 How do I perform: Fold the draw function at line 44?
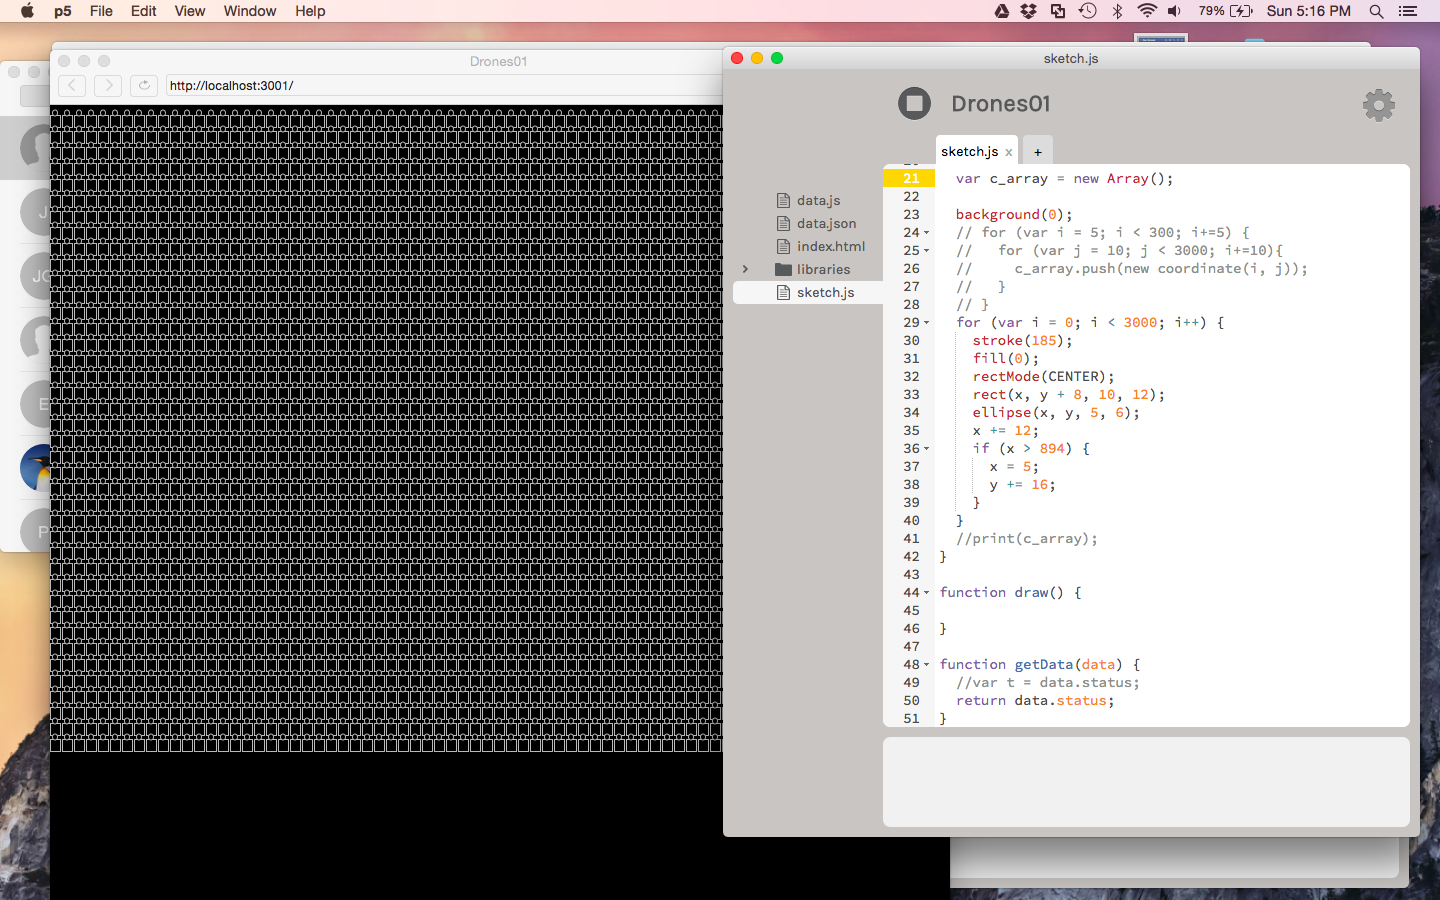point(927,593)
